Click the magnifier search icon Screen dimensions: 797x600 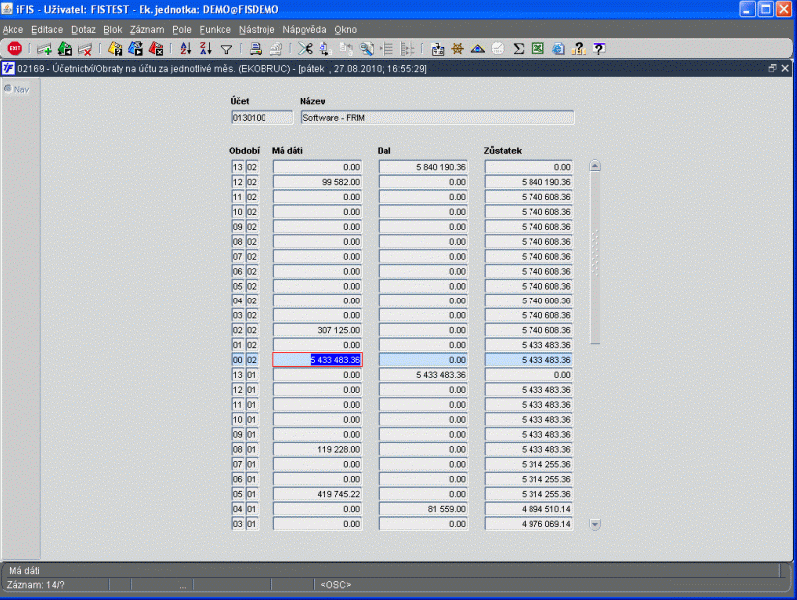pos(366,49)
